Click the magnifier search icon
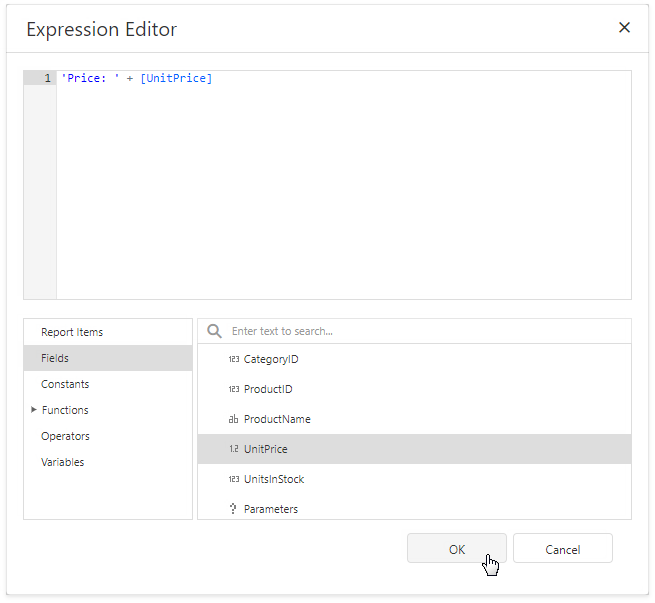 214,331
